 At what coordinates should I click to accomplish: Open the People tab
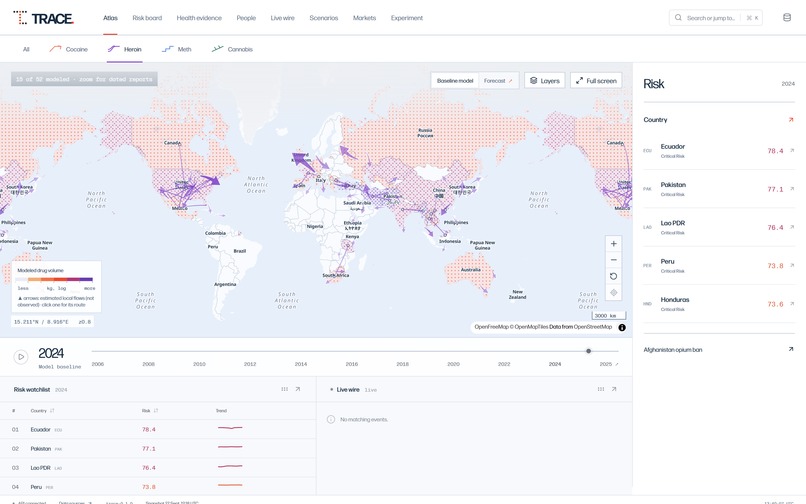246,18
